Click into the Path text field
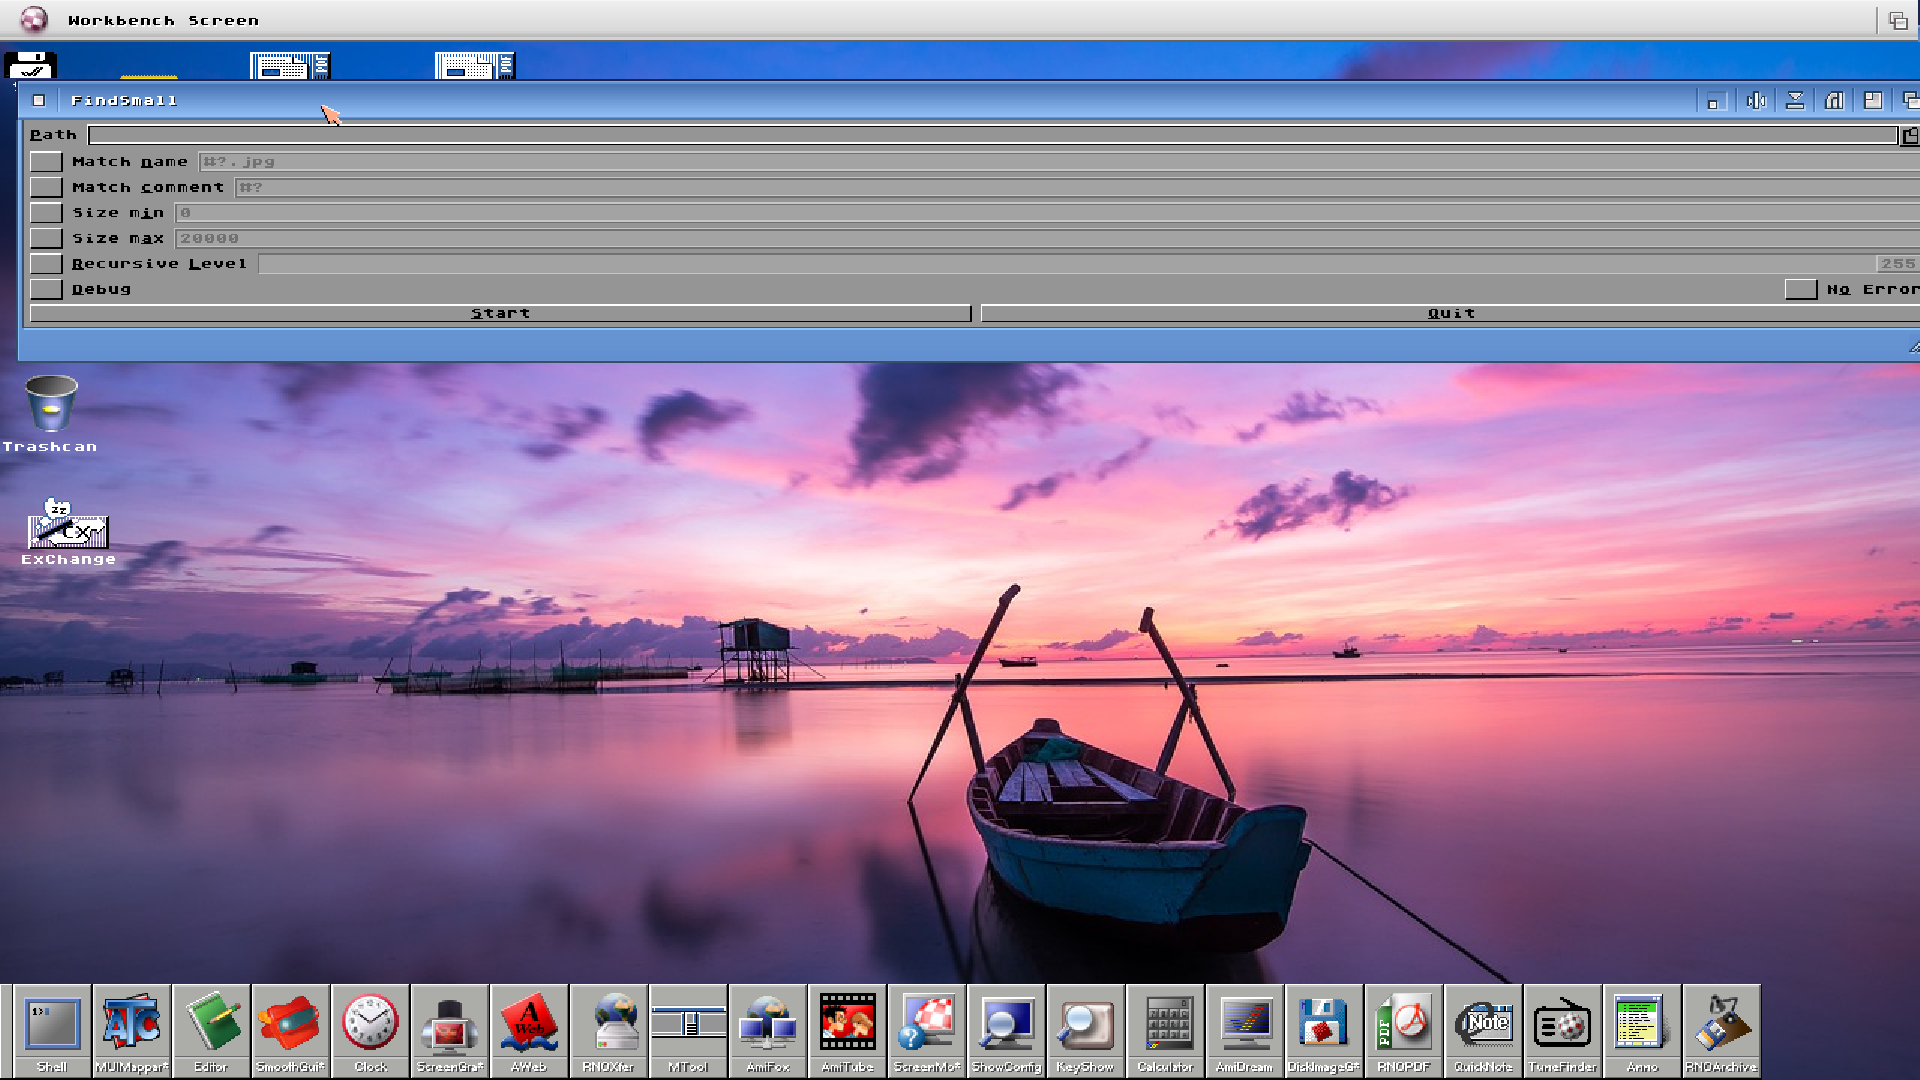1920x1080 pixels. point(990,135)
